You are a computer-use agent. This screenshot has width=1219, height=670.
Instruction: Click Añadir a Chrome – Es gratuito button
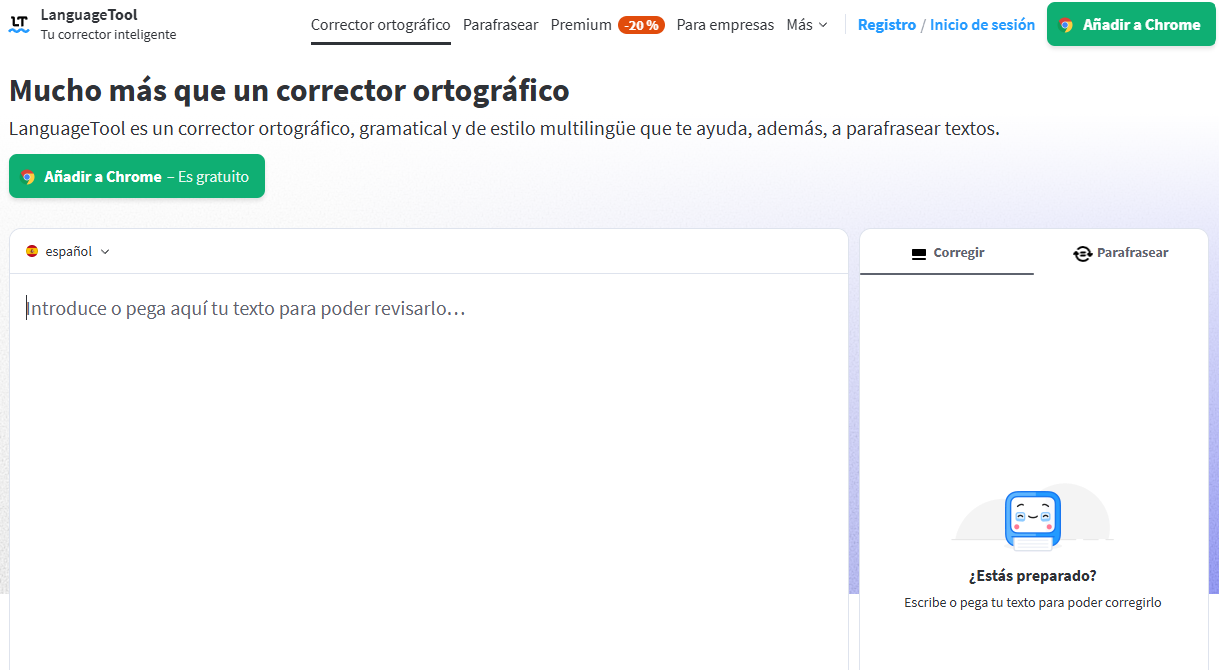(x=137, y=176)
